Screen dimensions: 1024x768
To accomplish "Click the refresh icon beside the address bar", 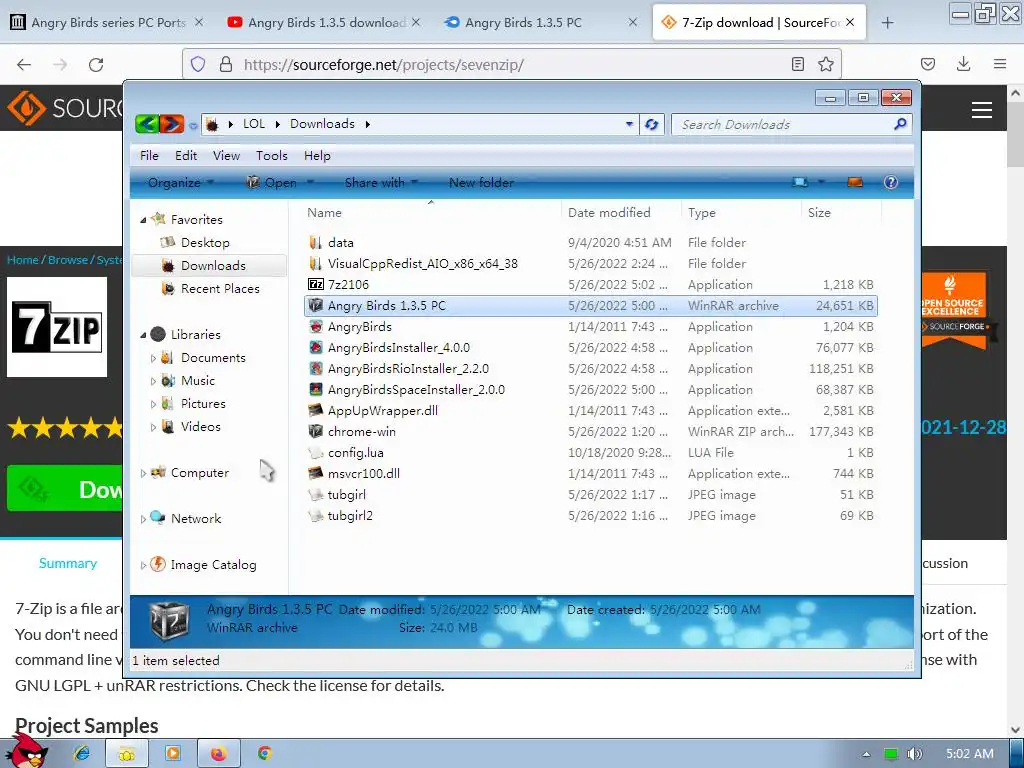I will (x=651, y=124).
